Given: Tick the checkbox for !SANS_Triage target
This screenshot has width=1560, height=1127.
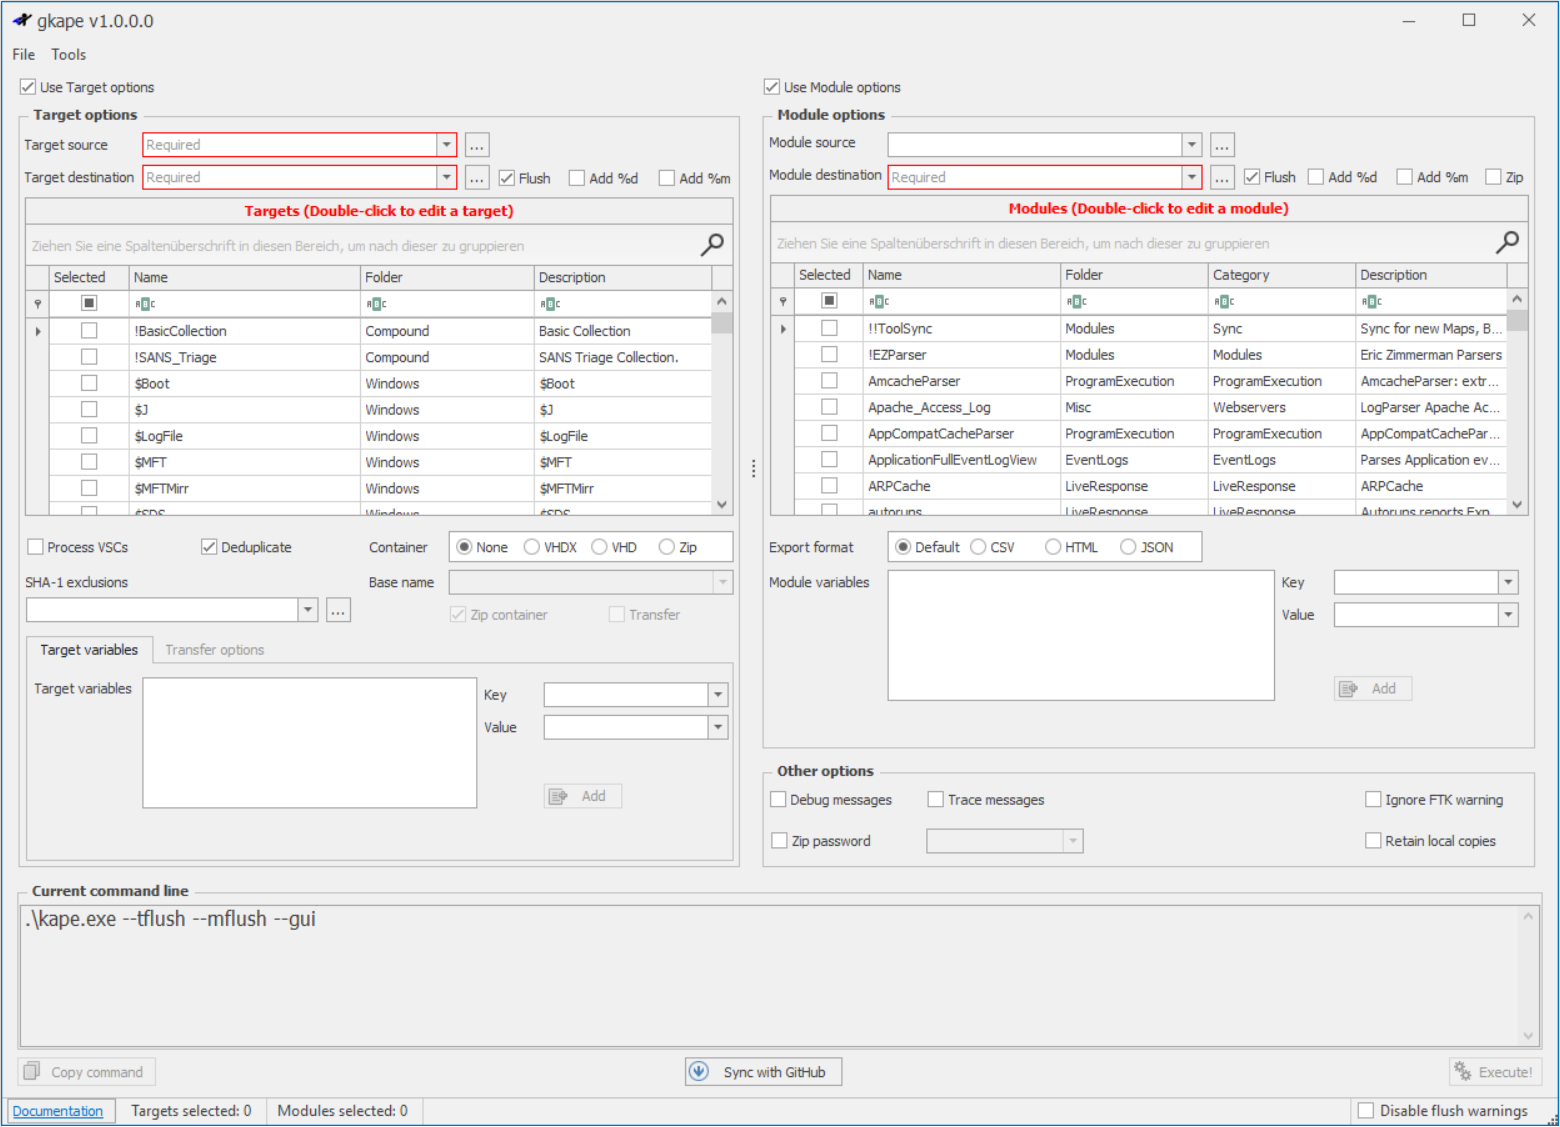Looking at the screenshot, I should 89,357.
